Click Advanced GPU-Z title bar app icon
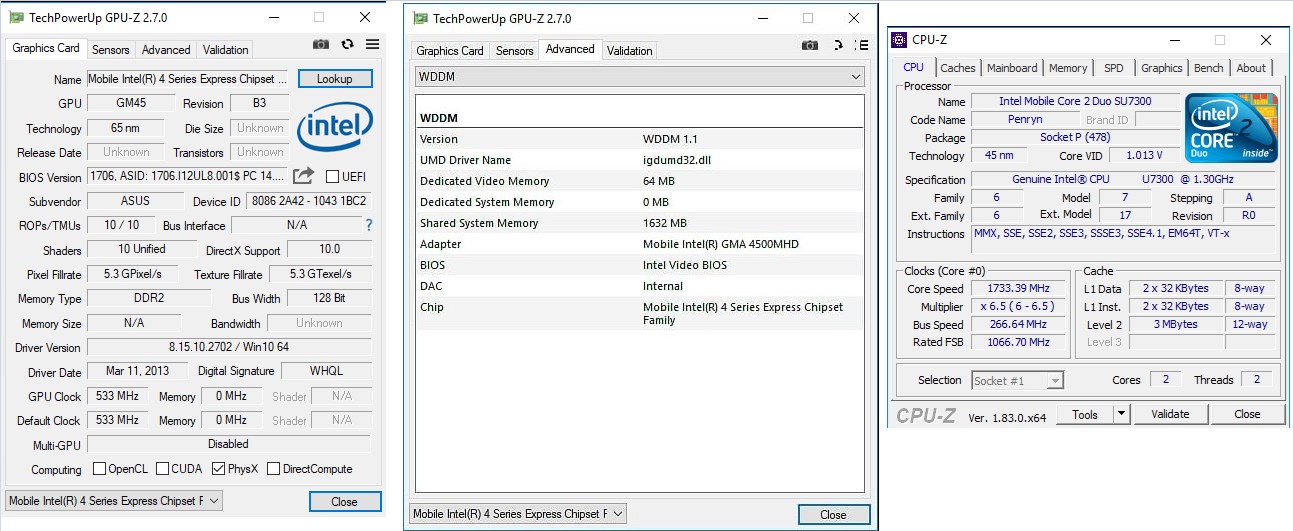Image resolution: width=1293 pixels, height=531 pixels. (420, 18)
